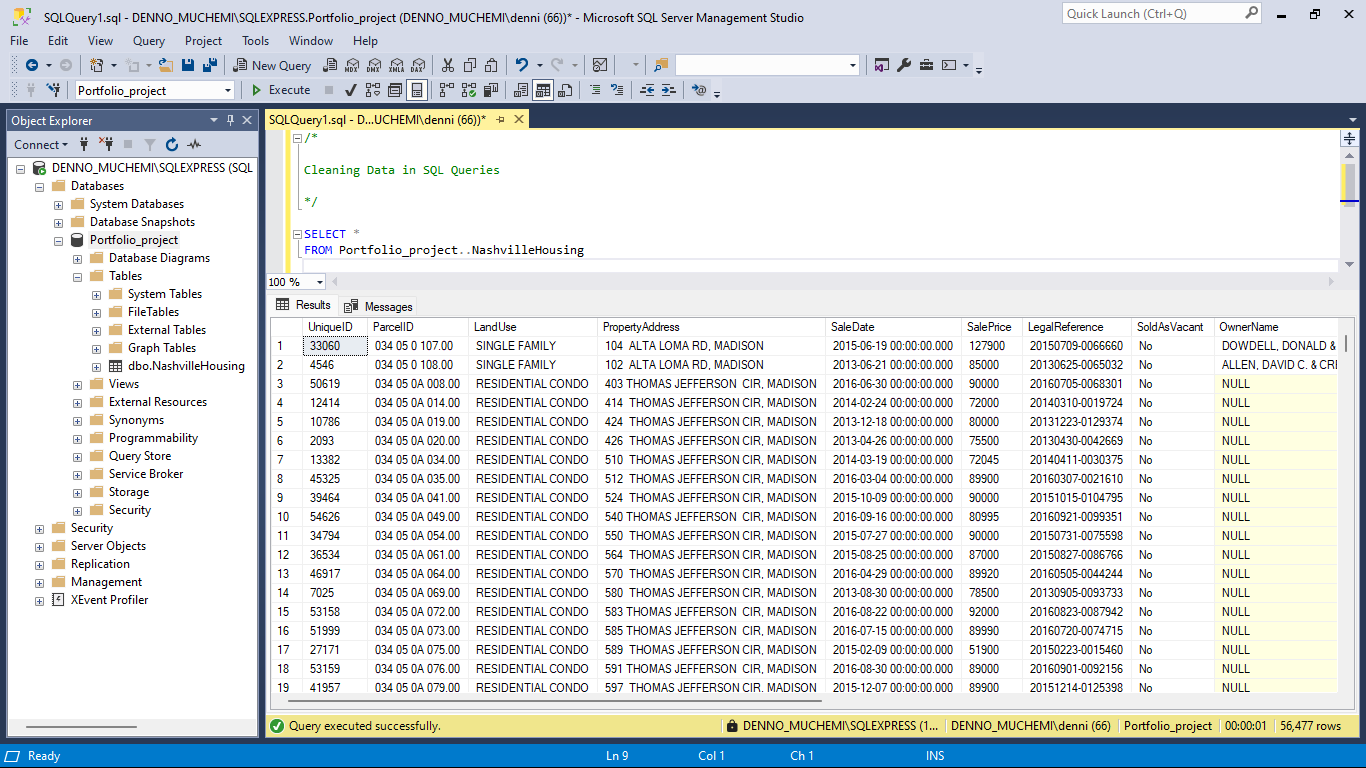Open a new DAX query editor
This screenshot has width=1366, height=768.
click(x=419, y=65)
